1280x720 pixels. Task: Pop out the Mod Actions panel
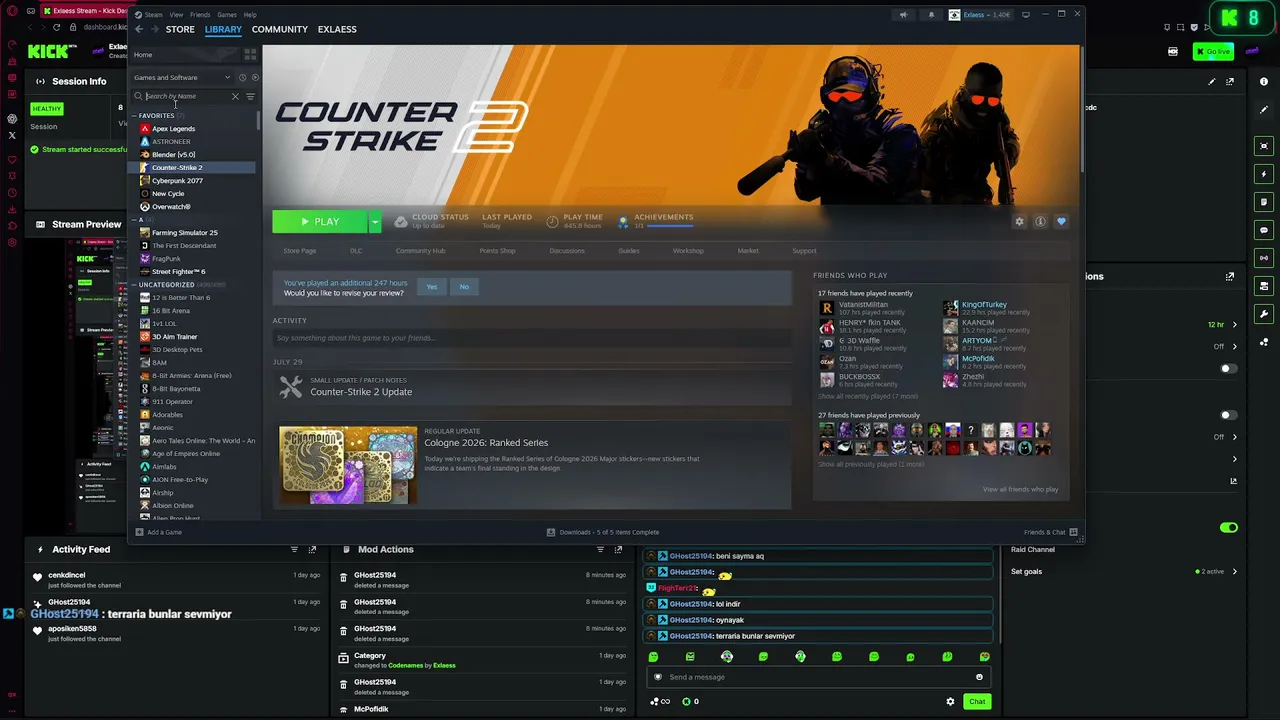[618, 549]
